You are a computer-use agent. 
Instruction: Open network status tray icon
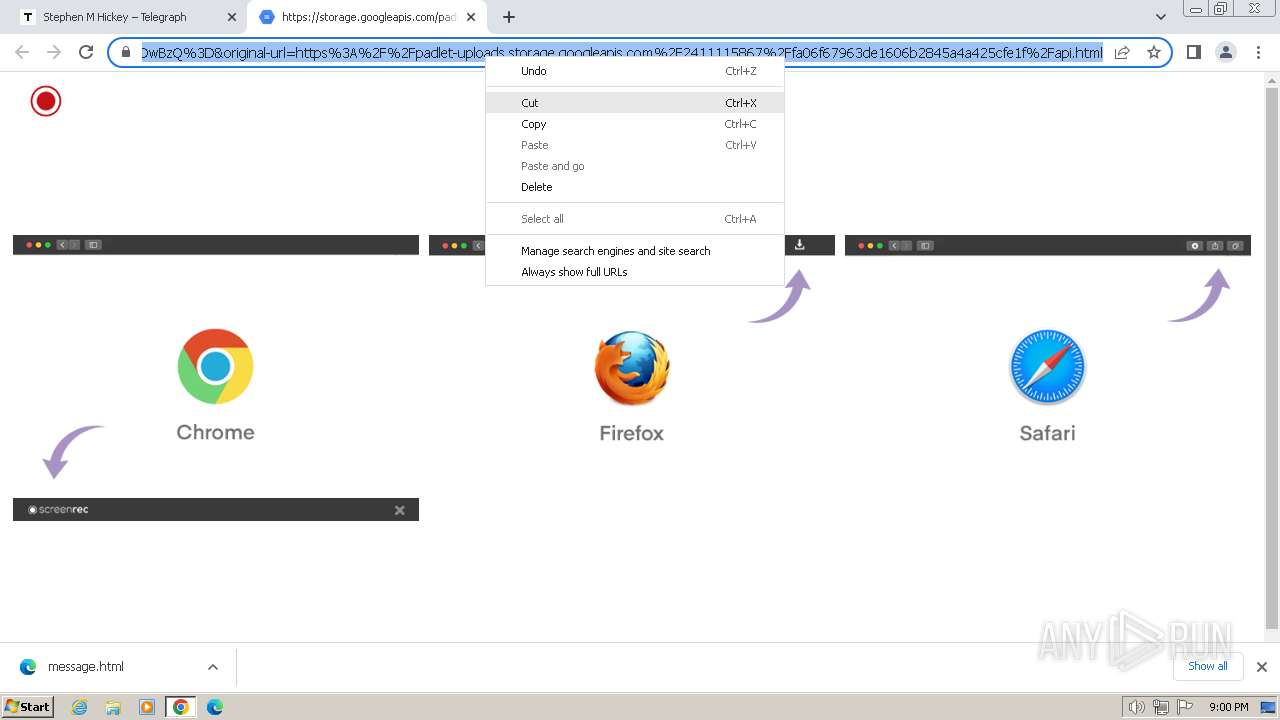click(x=1160, y=707)
